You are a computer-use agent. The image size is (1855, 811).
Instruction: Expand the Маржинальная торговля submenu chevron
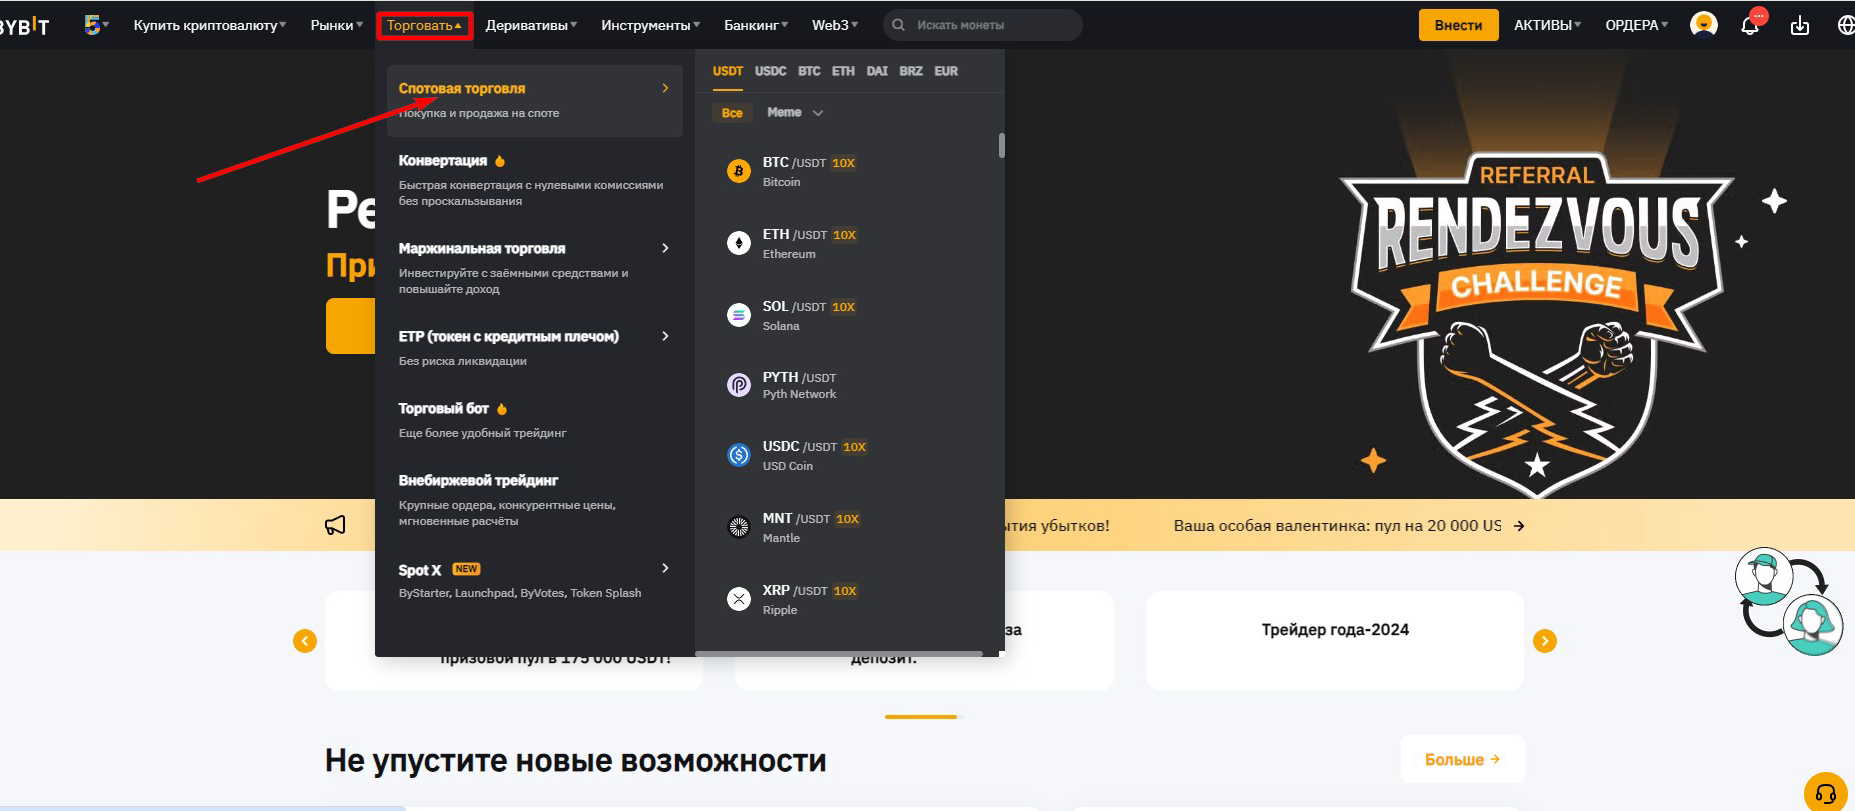click(x=665, y=248)
